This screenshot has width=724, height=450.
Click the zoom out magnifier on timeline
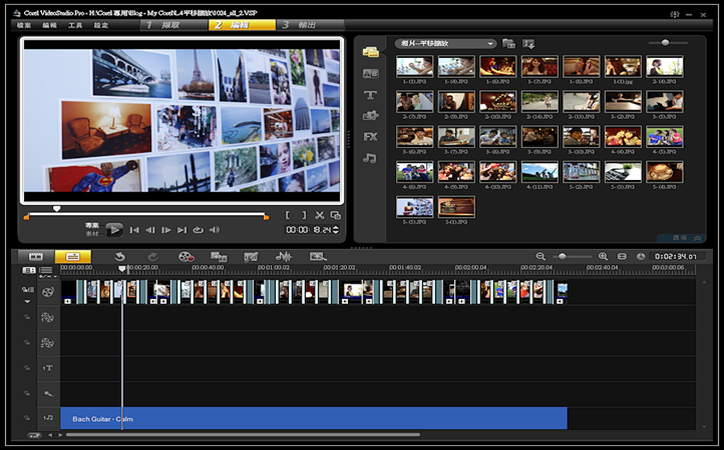coord(541,256)
